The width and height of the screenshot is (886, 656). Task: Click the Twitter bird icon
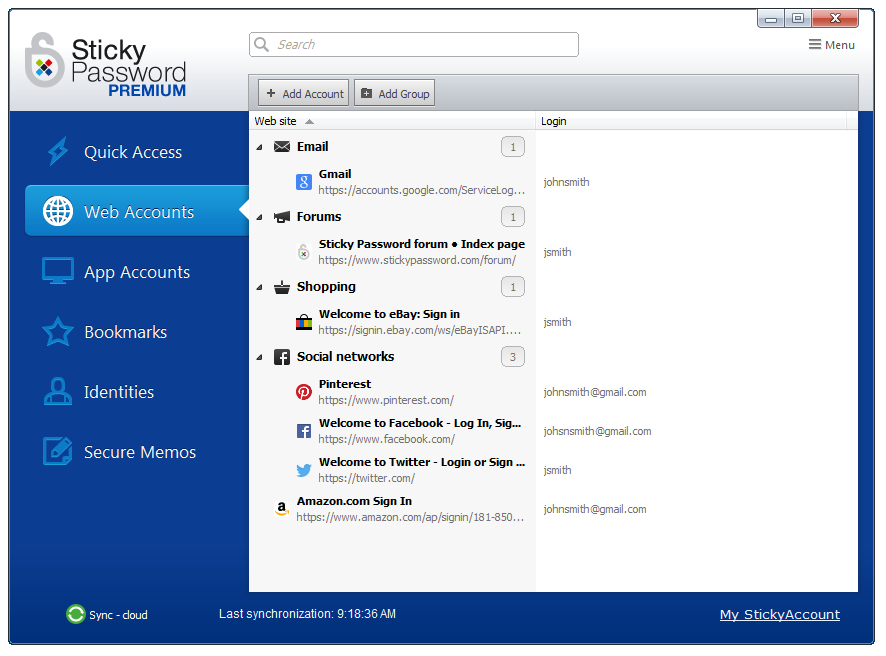tap(304, 470)
